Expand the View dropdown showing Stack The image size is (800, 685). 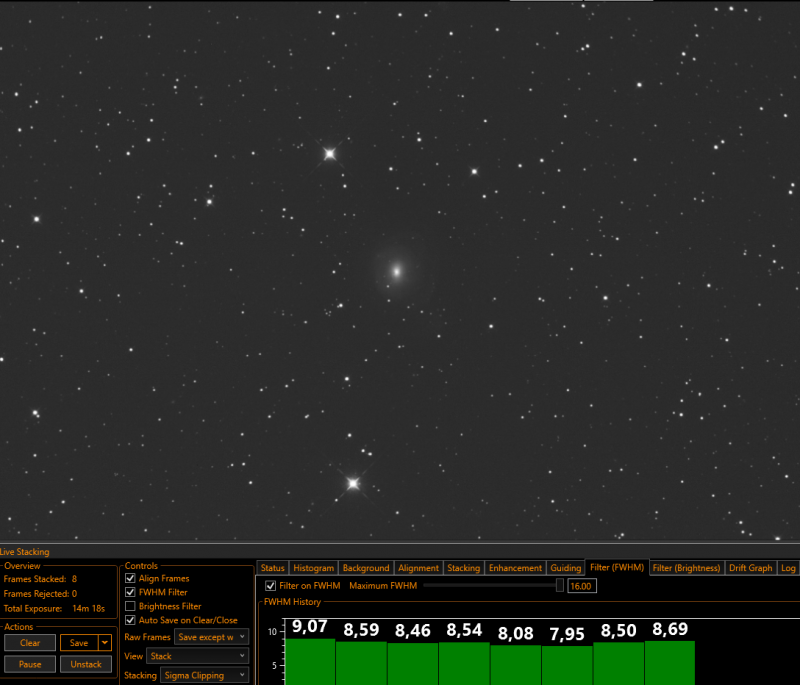point(197,656)
